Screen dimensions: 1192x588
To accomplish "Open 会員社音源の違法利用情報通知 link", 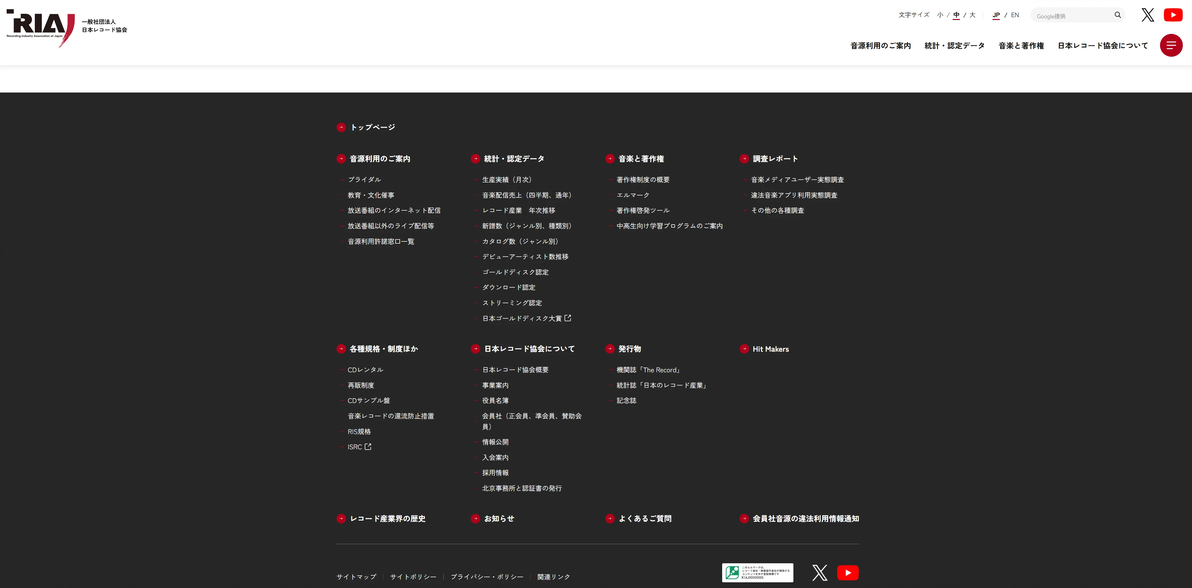I will point(806,519).
